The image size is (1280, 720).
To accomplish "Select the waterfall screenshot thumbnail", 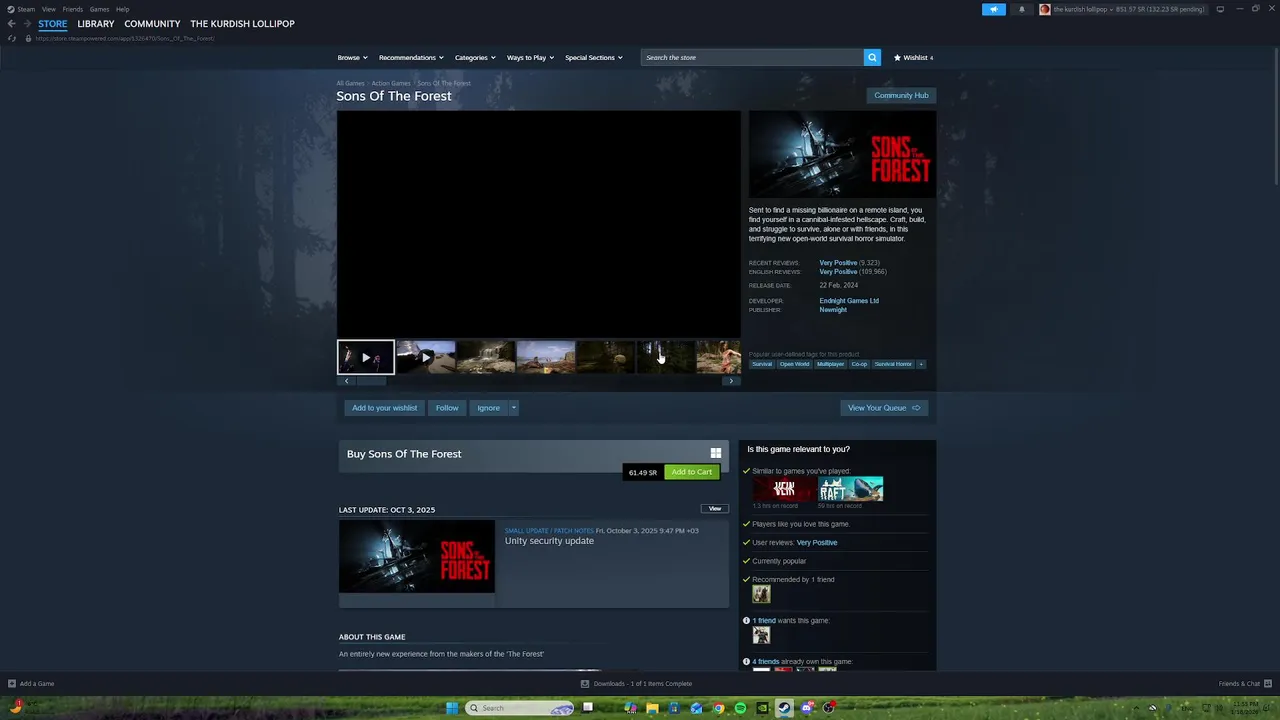I will [x=486, y=357].
